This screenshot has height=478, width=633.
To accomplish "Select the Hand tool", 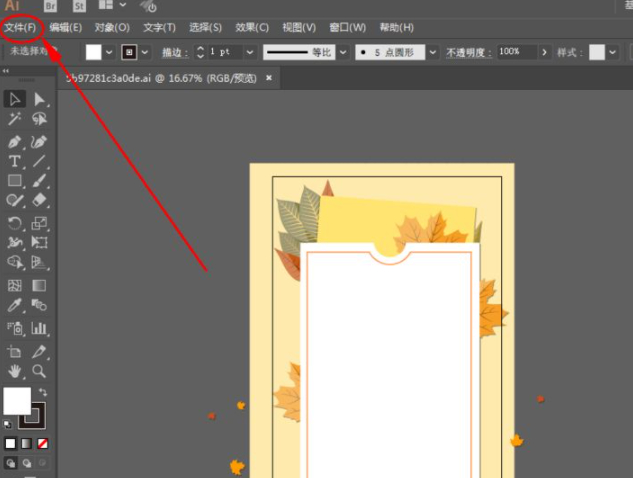I will (x=15, y=371).
